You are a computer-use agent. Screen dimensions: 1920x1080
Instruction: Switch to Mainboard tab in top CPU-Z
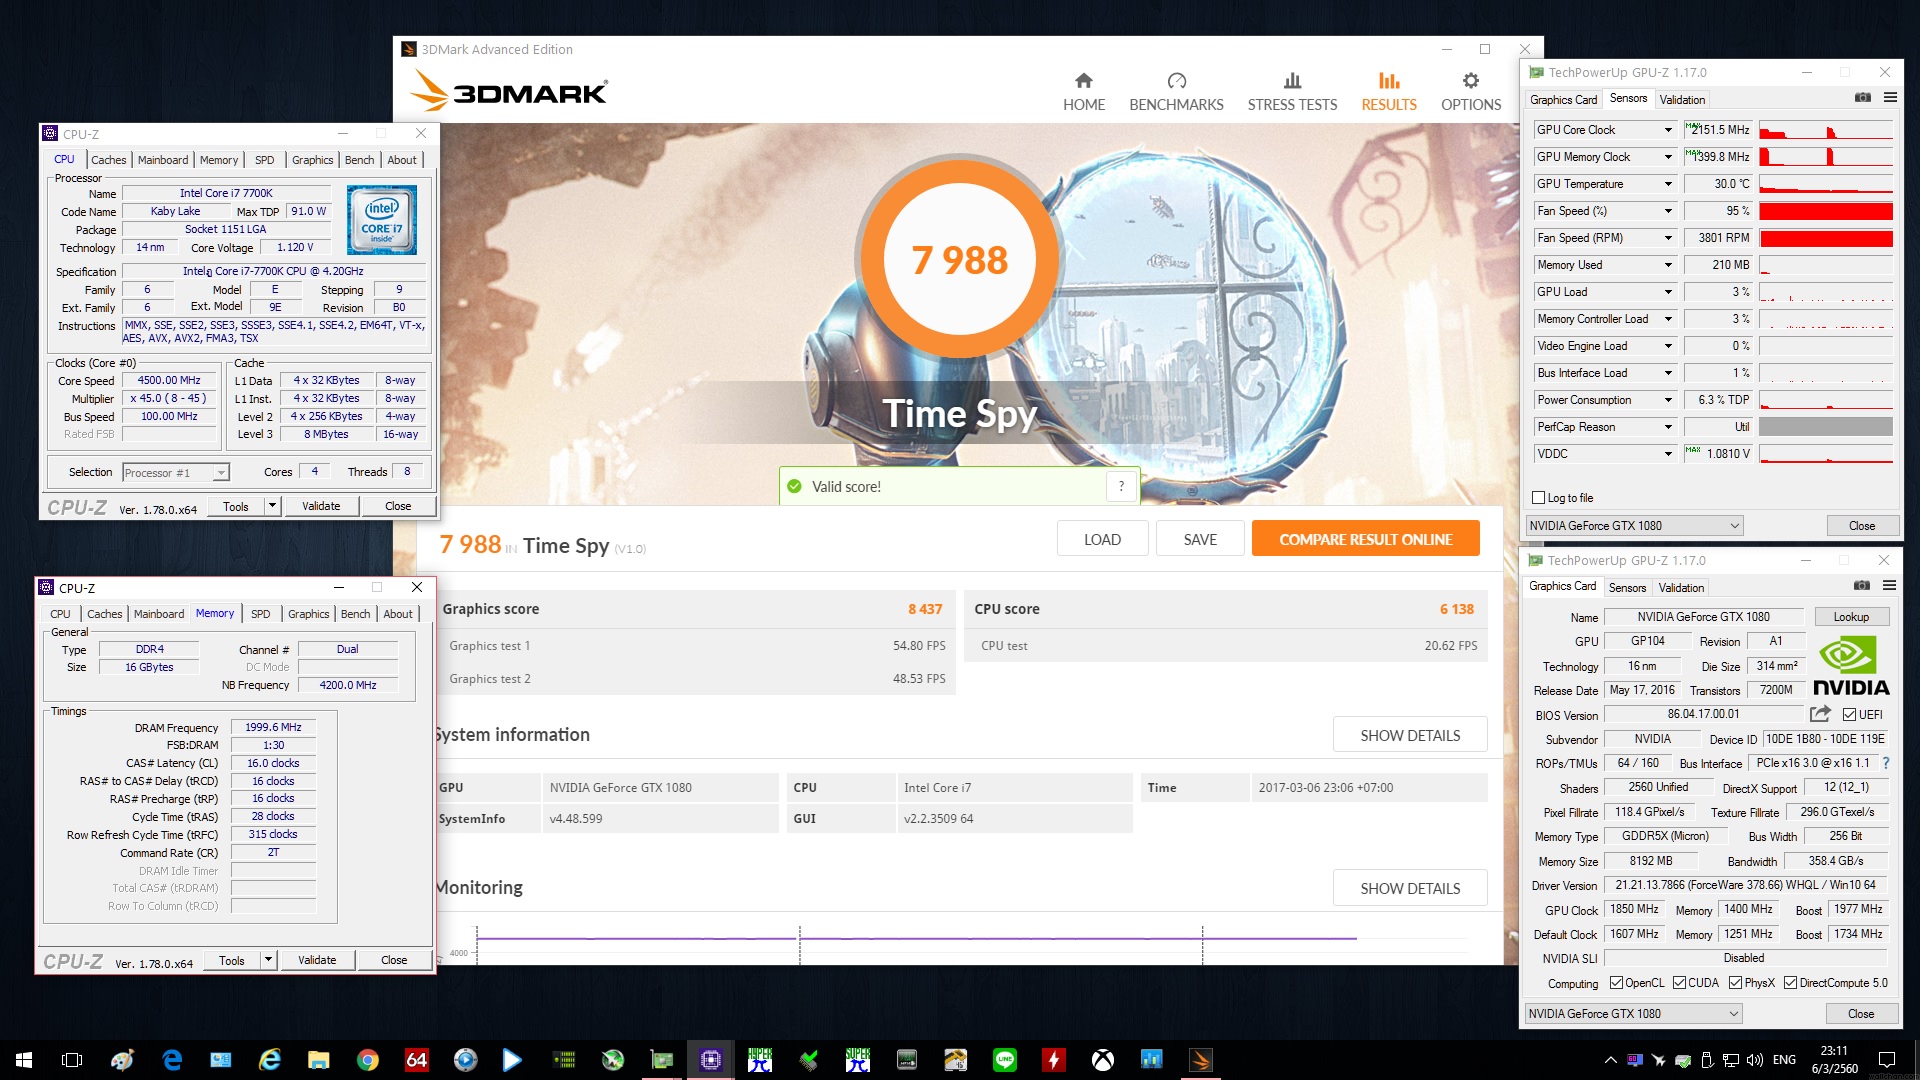163,160
